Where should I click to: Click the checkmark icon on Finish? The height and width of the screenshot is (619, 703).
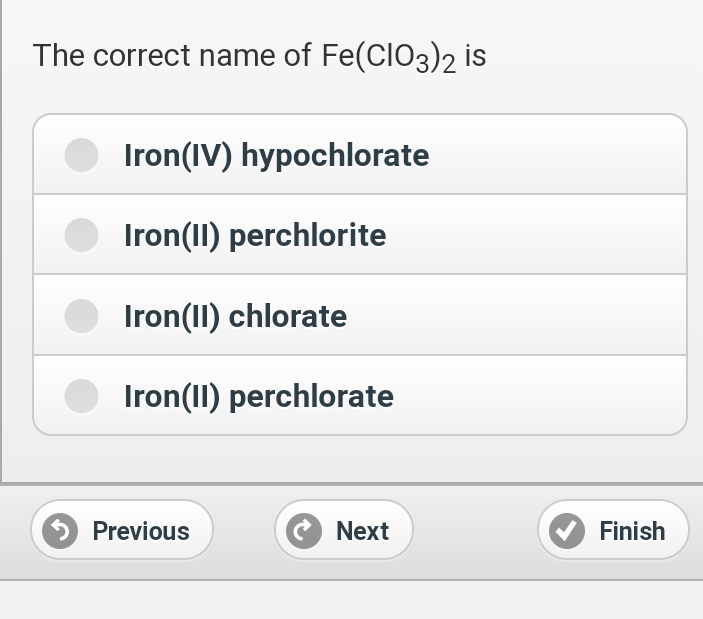point(568,530)
